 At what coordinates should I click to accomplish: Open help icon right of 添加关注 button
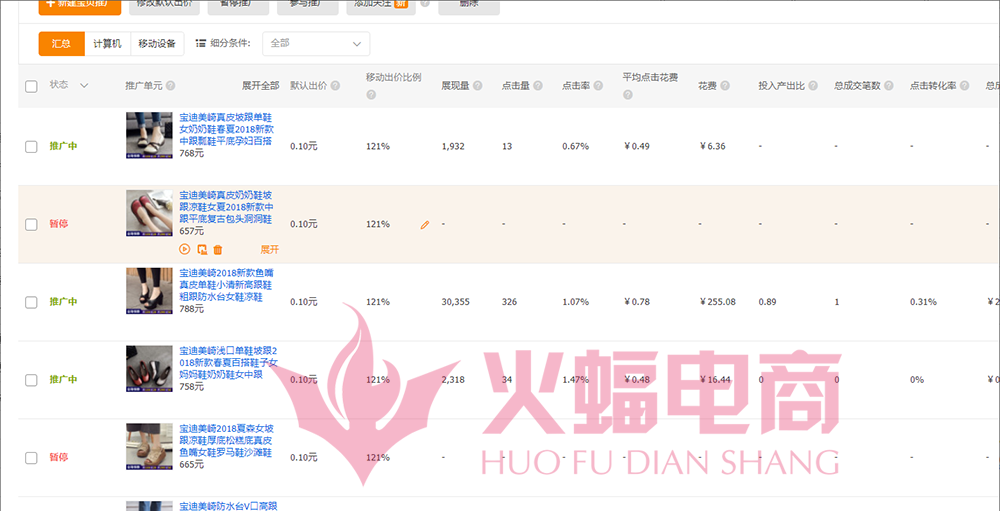(x=425, y=4)
